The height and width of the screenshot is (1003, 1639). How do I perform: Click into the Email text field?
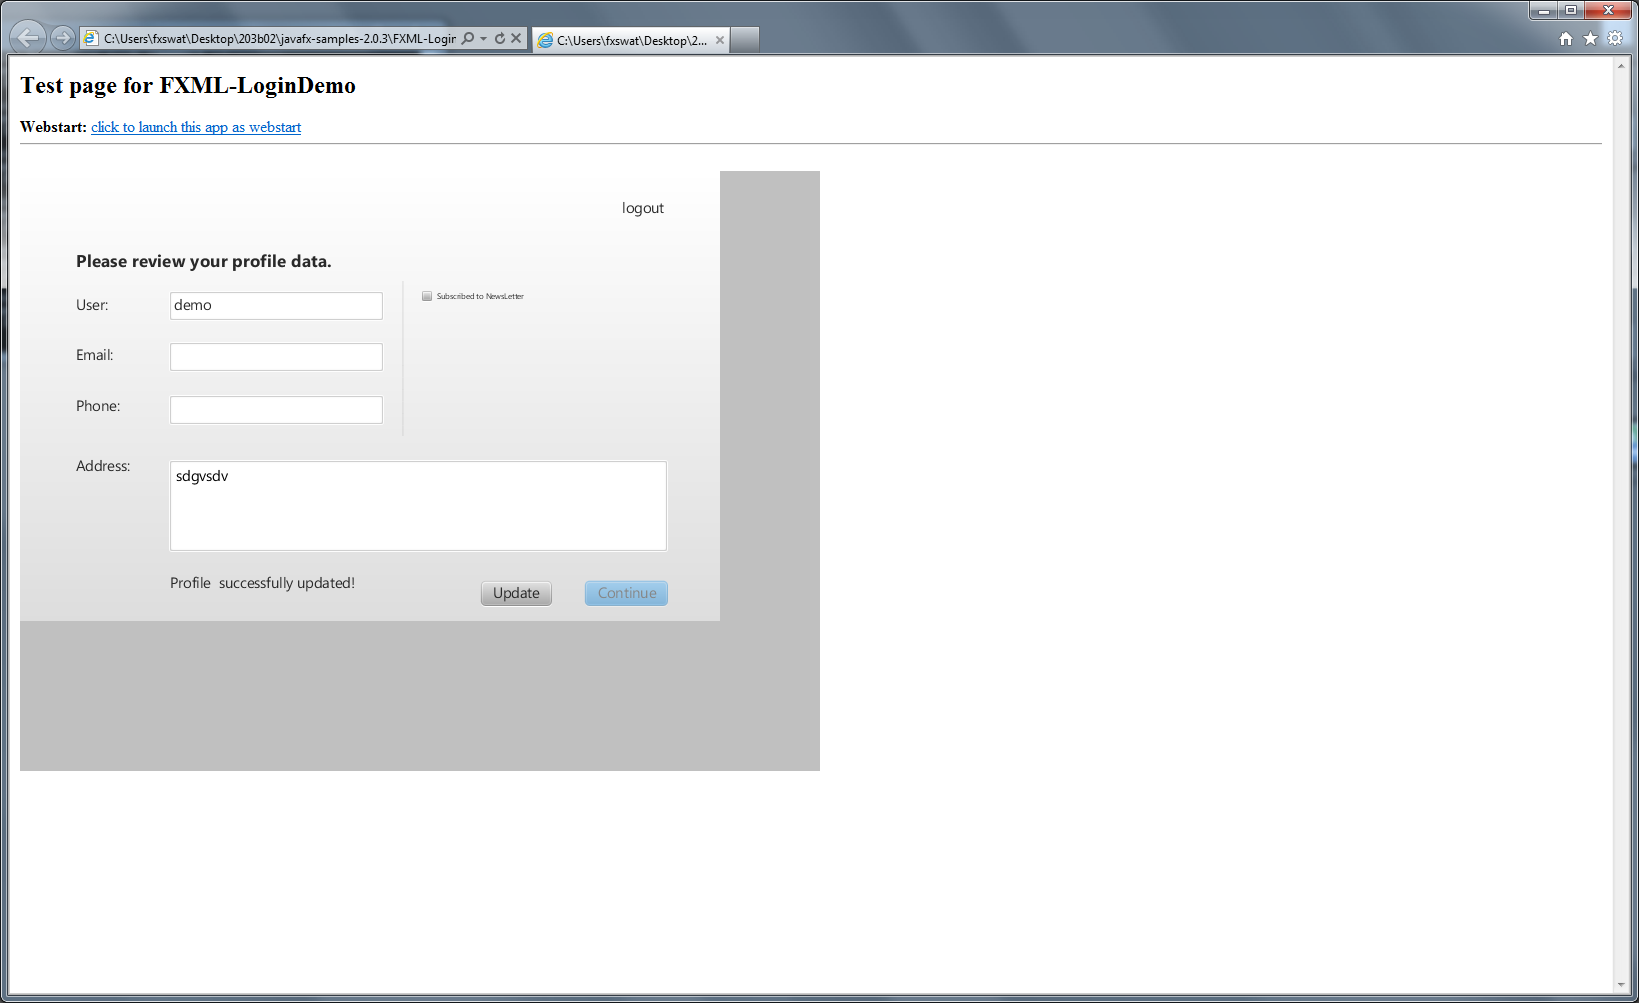[276, 357]
